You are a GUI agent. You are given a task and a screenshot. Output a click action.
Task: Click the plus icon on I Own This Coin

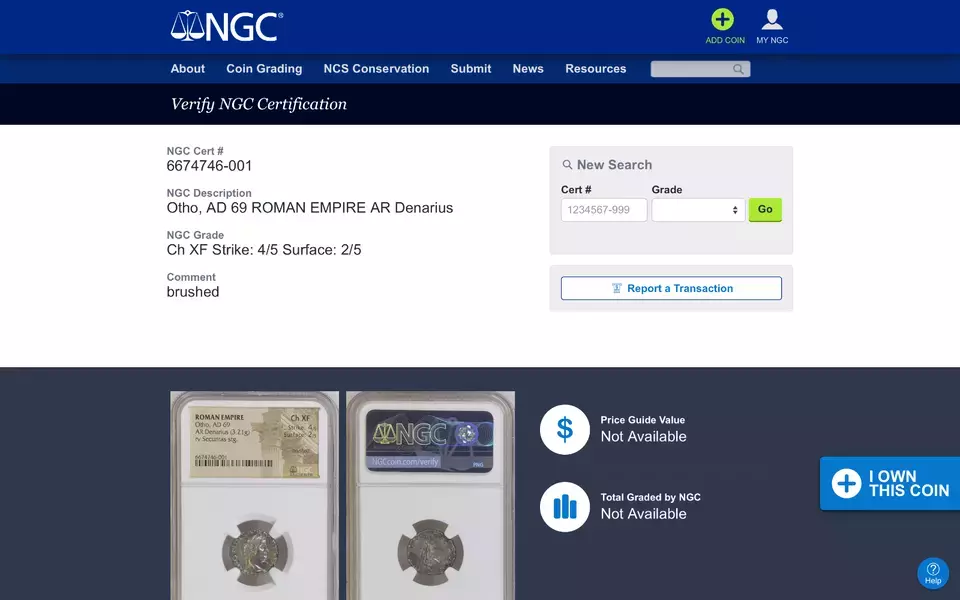(x=846, y=484)
